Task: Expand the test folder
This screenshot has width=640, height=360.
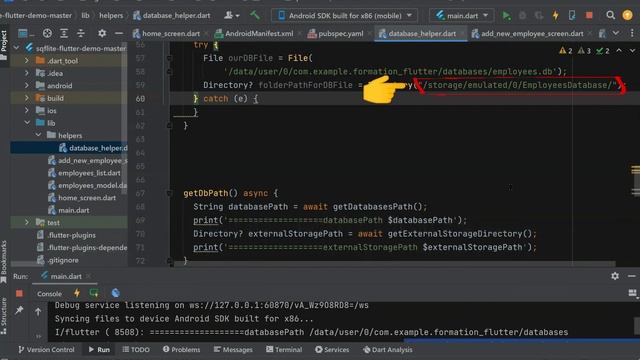Action: click(27, 222)
